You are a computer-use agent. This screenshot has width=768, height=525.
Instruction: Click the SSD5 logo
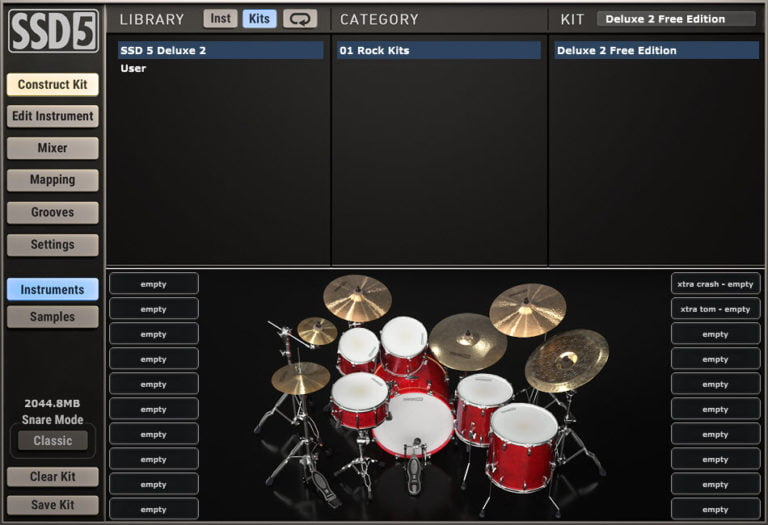(53, 31)
